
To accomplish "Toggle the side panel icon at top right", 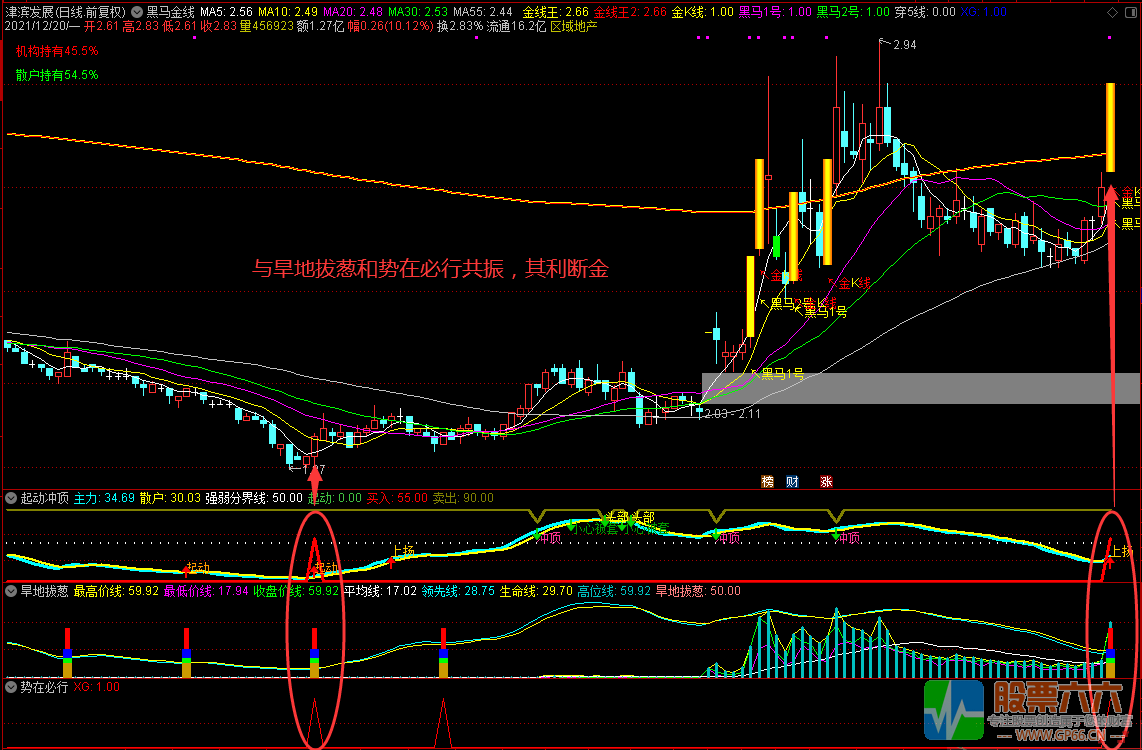I will (1131, 12).
